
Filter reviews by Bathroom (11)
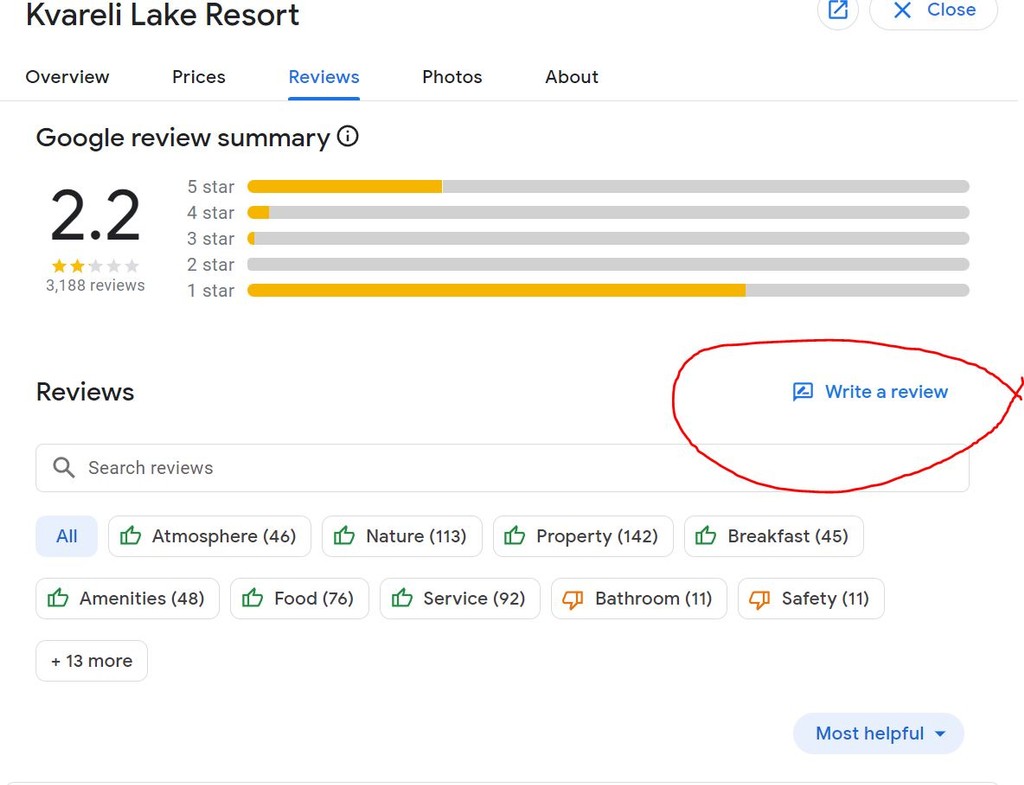coord(639,598)
